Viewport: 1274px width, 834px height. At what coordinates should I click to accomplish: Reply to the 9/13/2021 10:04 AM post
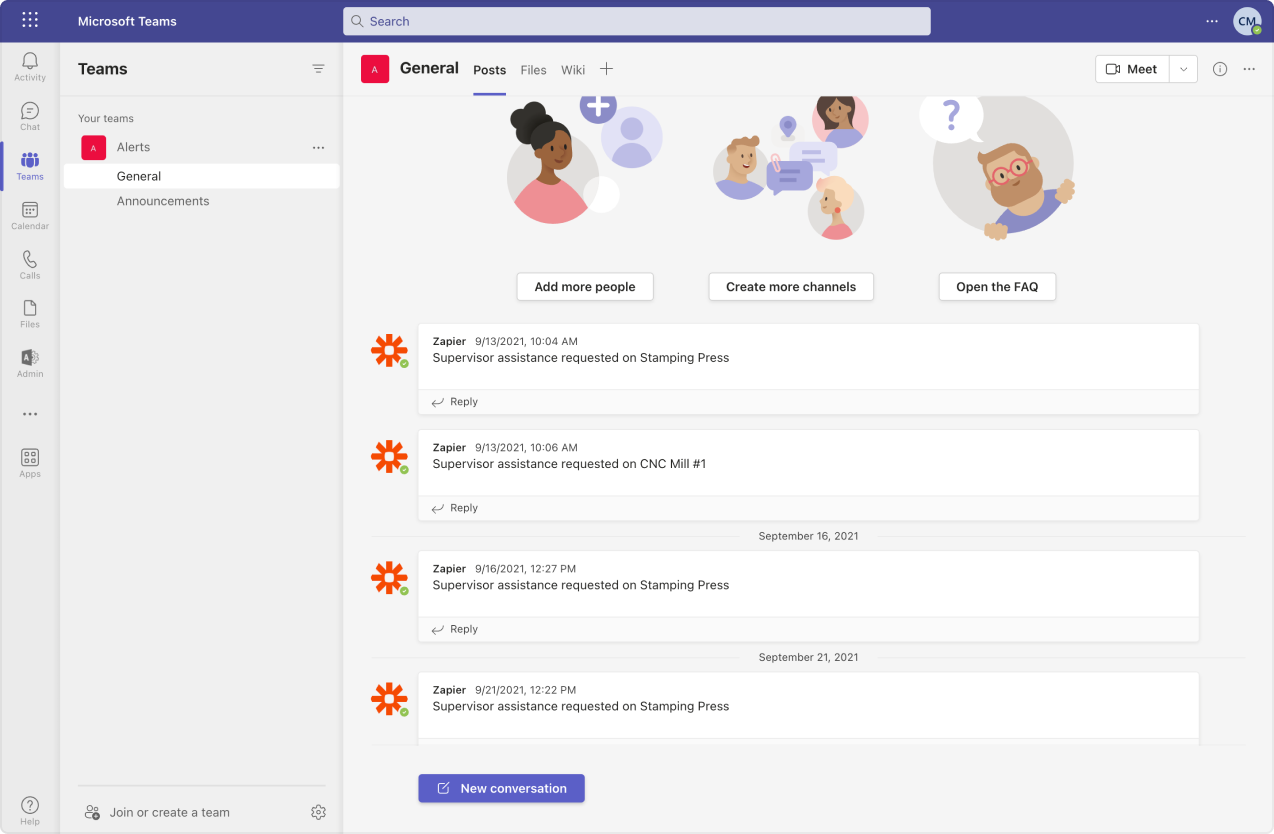point(455,402)
